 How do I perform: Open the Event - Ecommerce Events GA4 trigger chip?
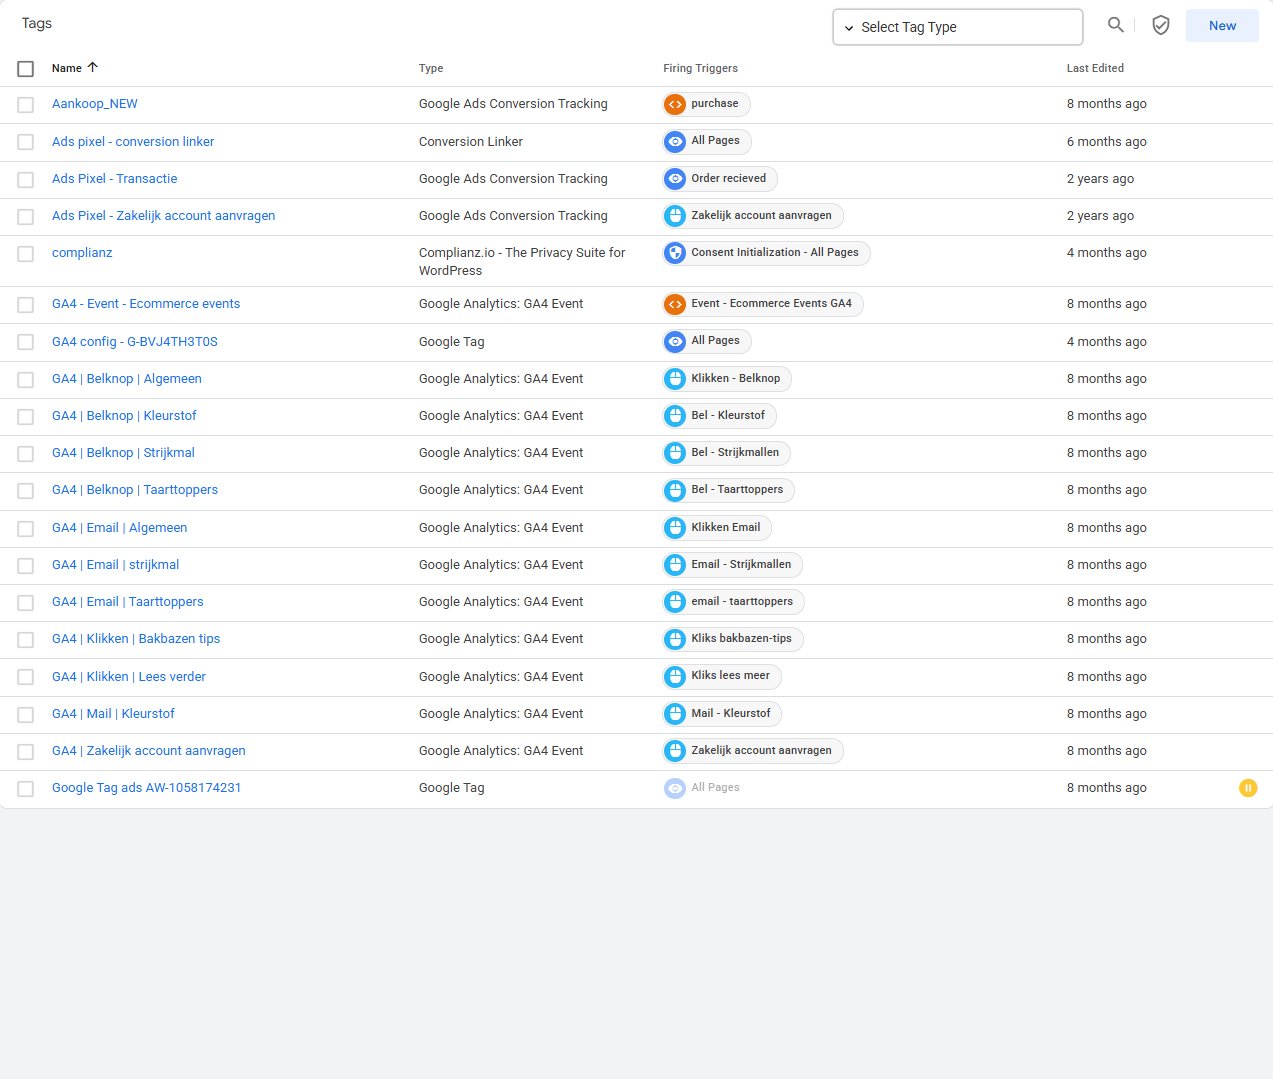click(761, 303)
